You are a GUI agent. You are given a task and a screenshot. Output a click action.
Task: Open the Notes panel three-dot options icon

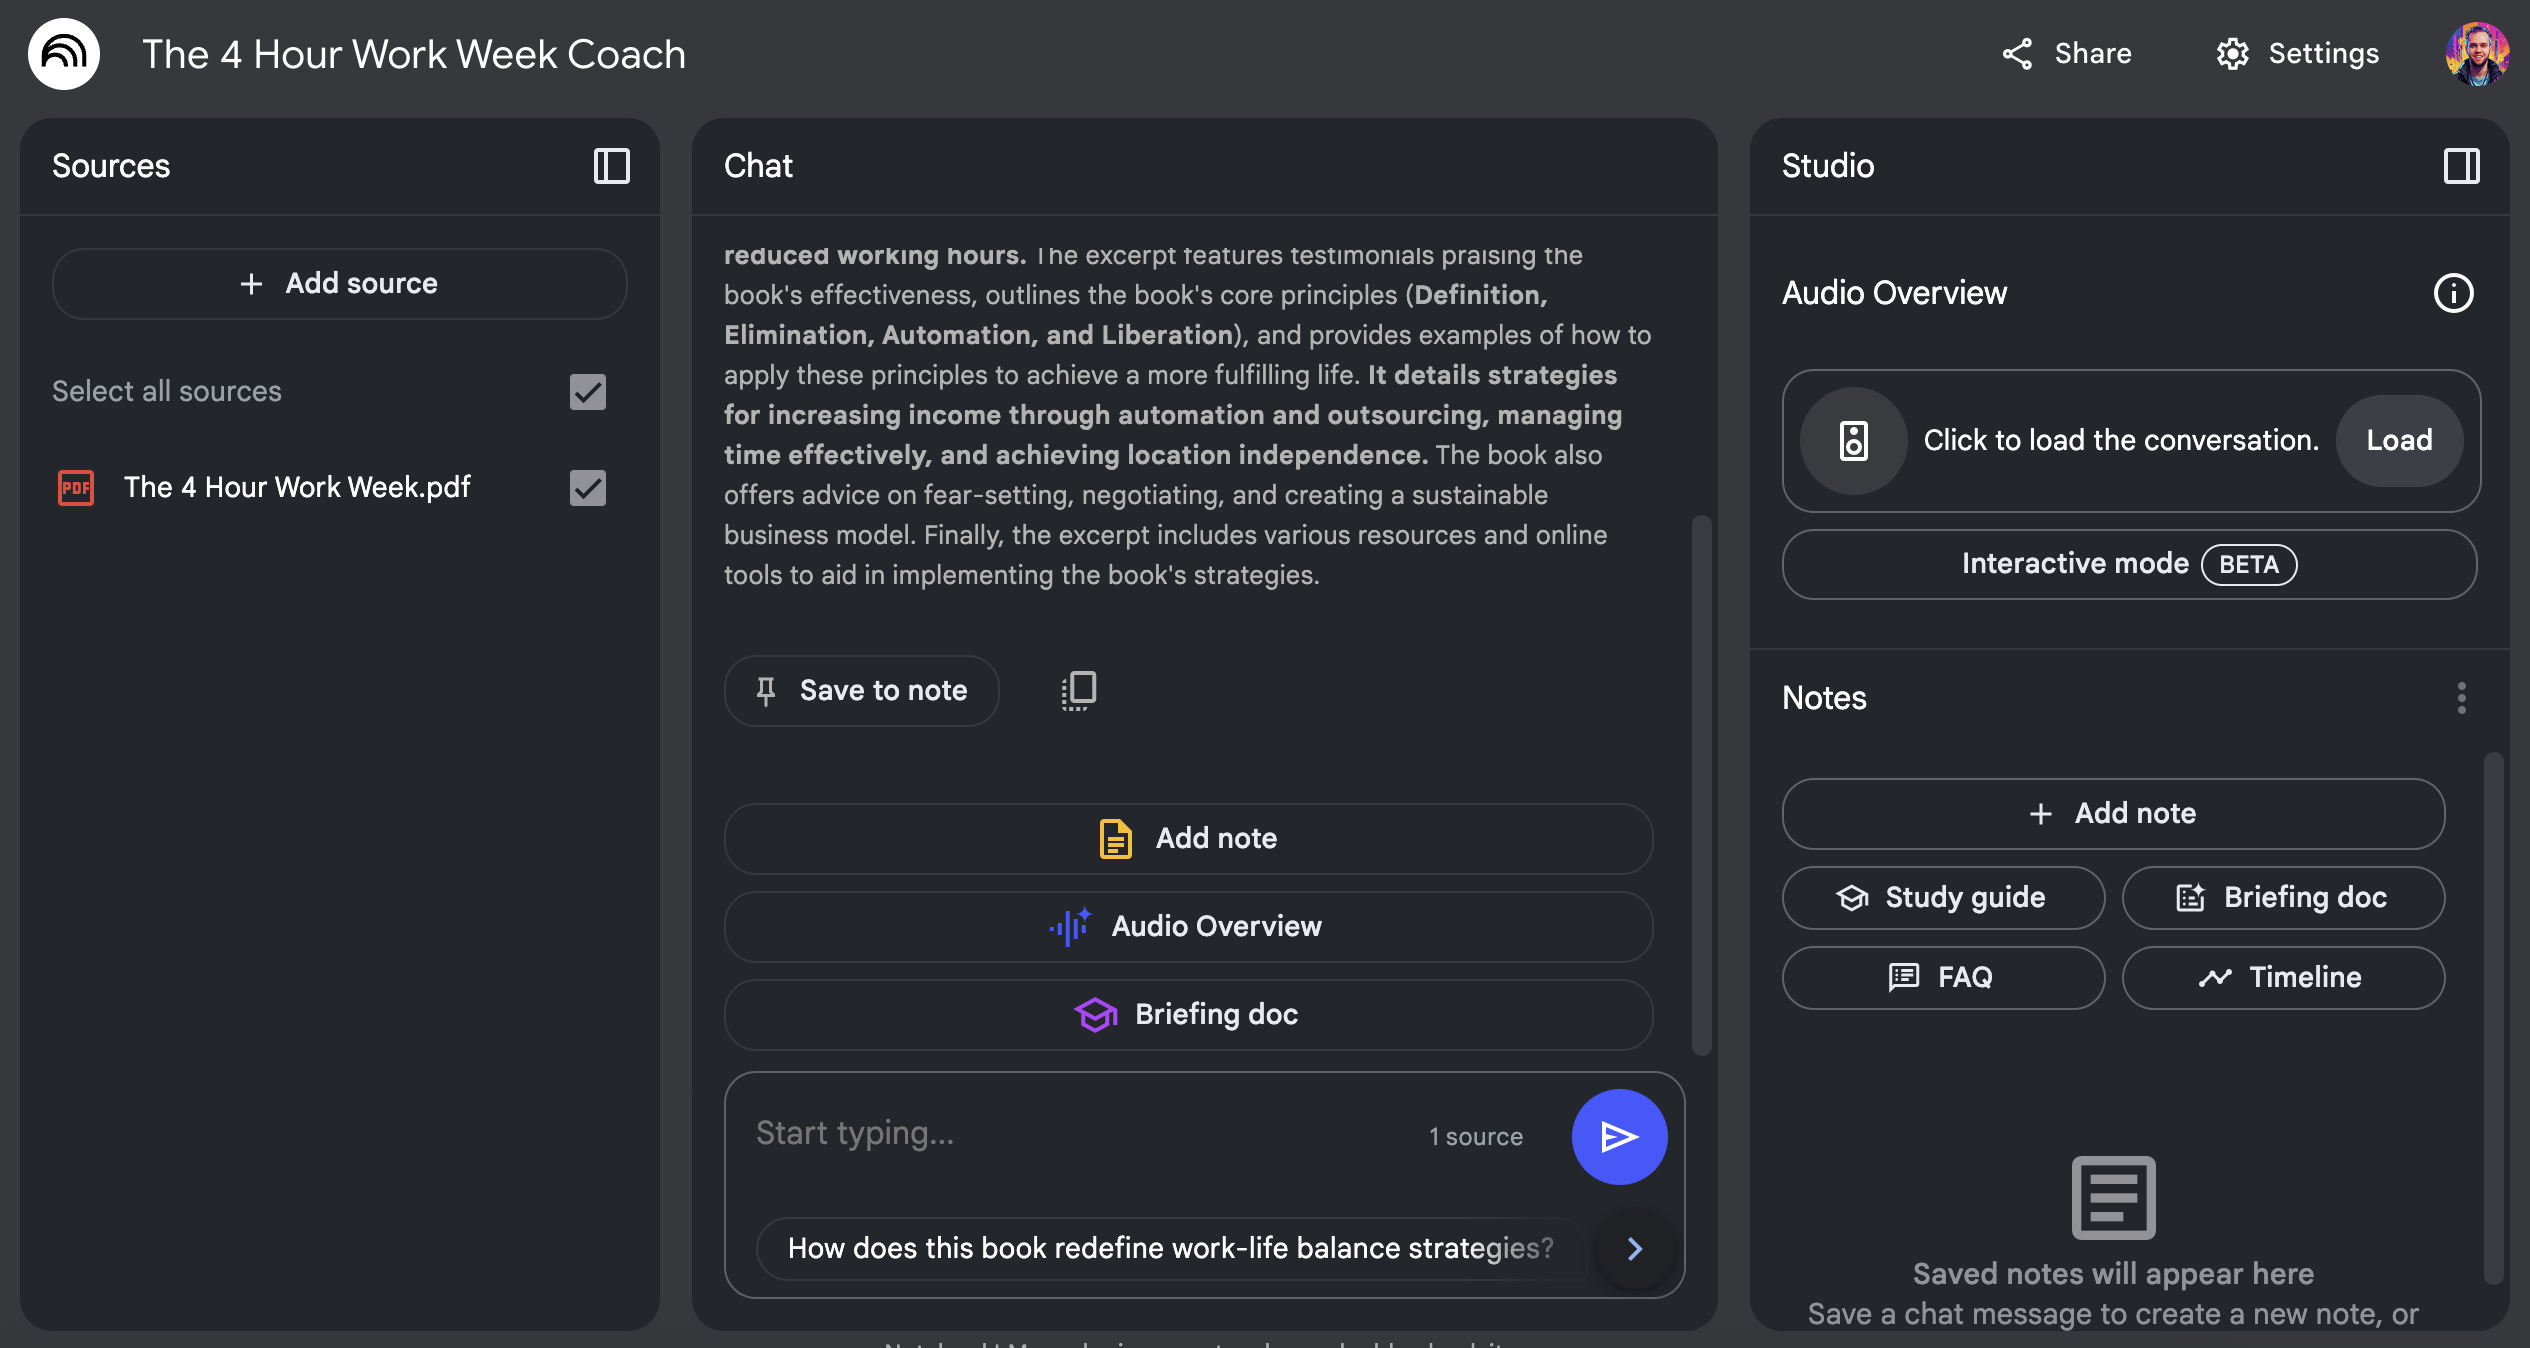coord(2461,700)
